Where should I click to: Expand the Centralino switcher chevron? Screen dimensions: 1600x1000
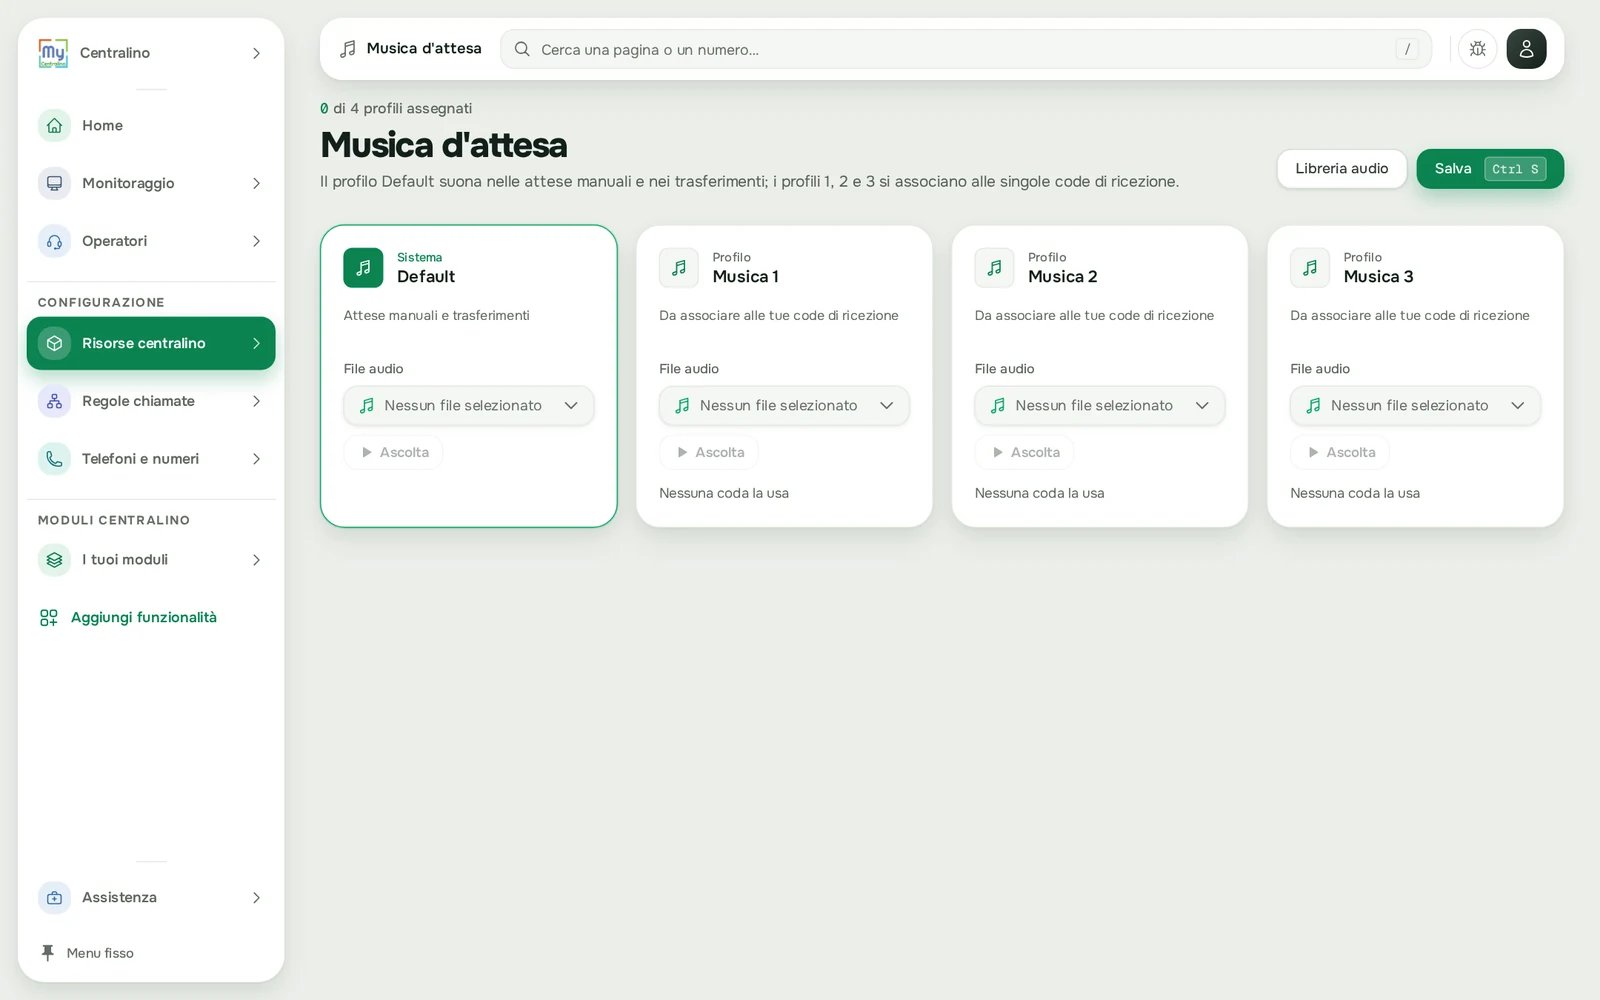point(256,53)
